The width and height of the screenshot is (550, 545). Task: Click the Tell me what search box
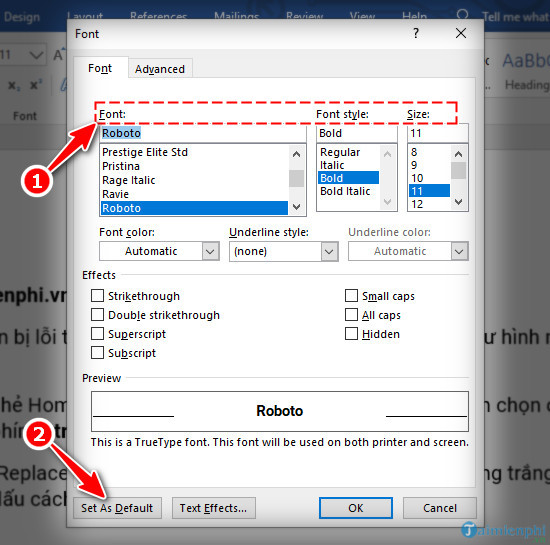pyautogui.click(x=515, y=17)
